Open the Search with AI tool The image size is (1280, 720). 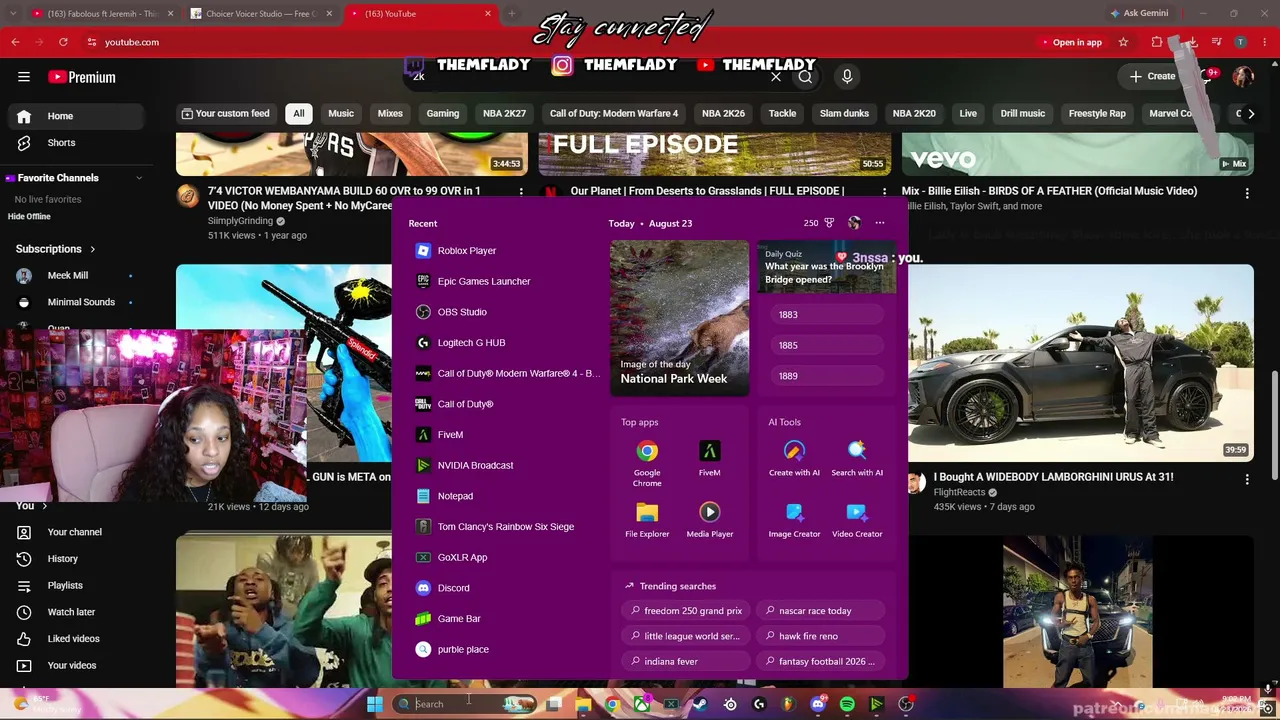pos(857,459)
